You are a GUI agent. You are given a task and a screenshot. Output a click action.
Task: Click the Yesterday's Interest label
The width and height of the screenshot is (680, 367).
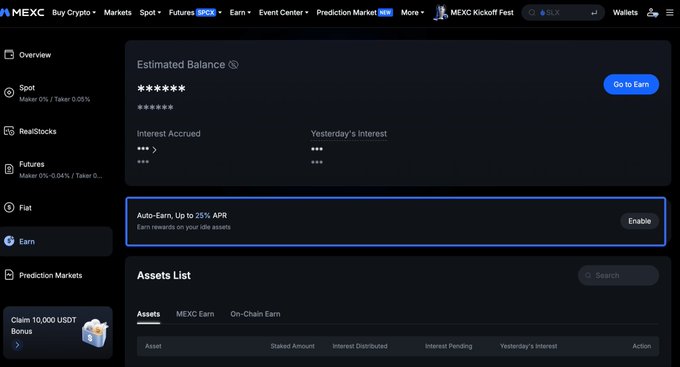pos(349,134)
